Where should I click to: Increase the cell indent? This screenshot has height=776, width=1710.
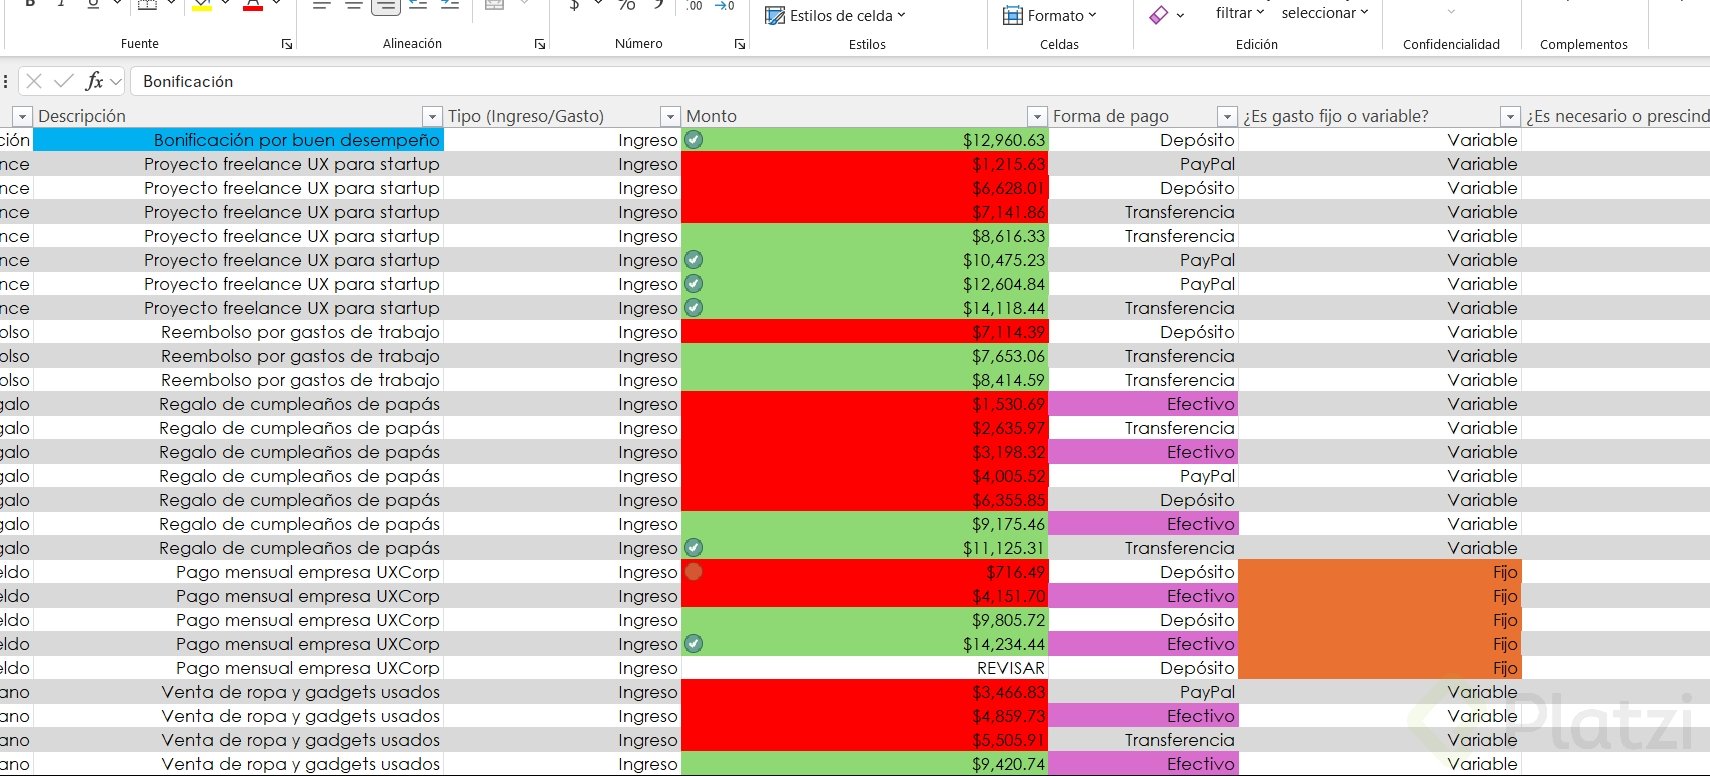tap(450, 6)
